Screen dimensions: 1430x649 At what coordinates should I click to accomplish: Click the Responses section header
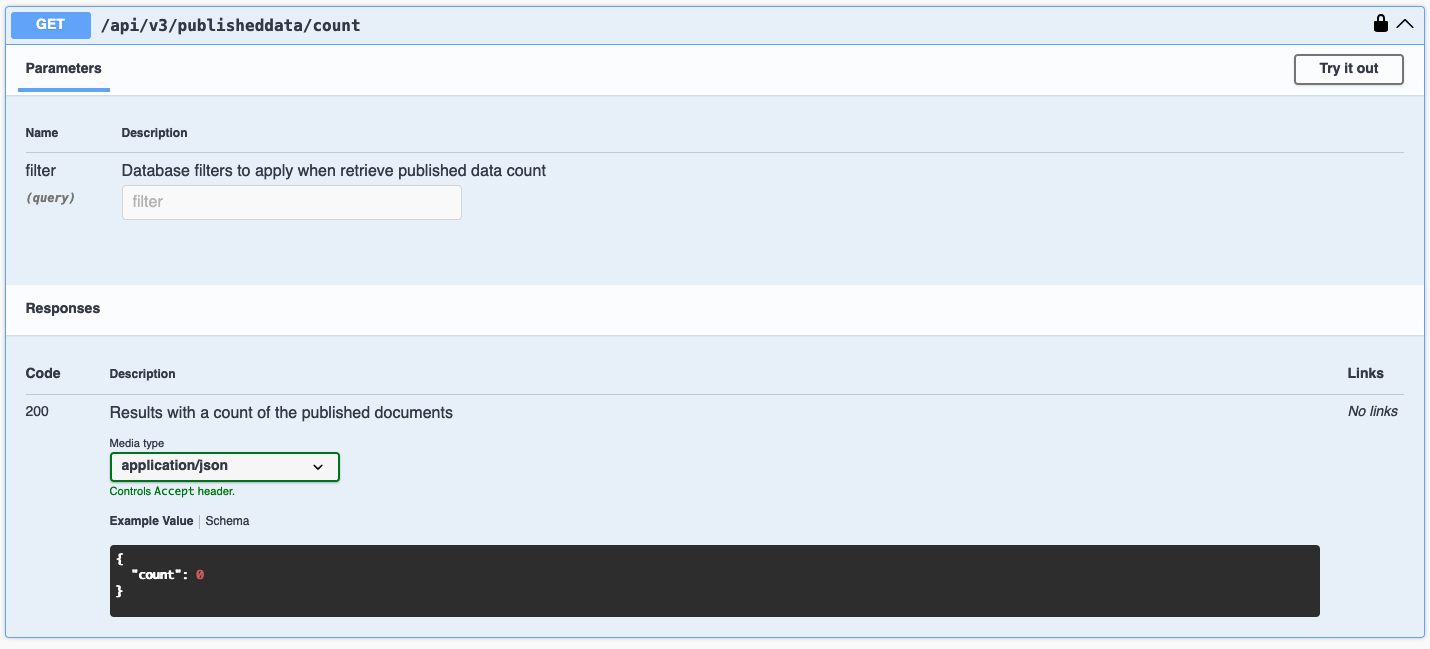tap(63, 309)
